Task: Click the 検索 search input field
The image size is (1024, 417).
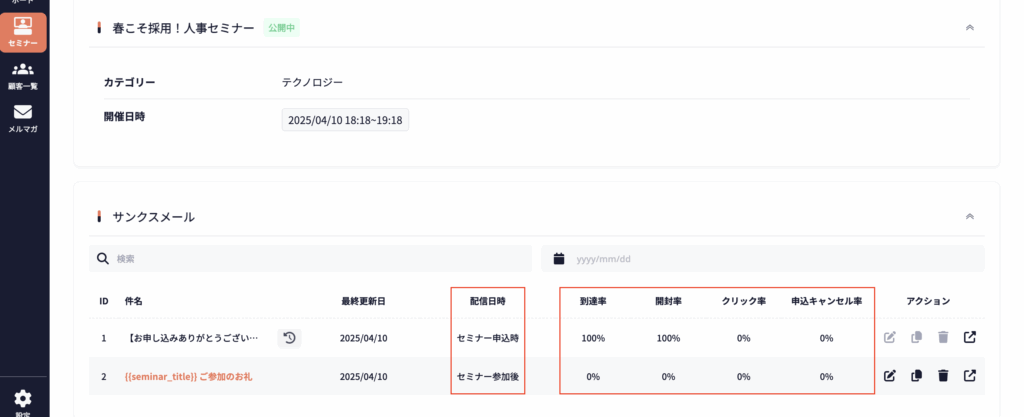Action: pyautogui.click(x=320, y=259)
